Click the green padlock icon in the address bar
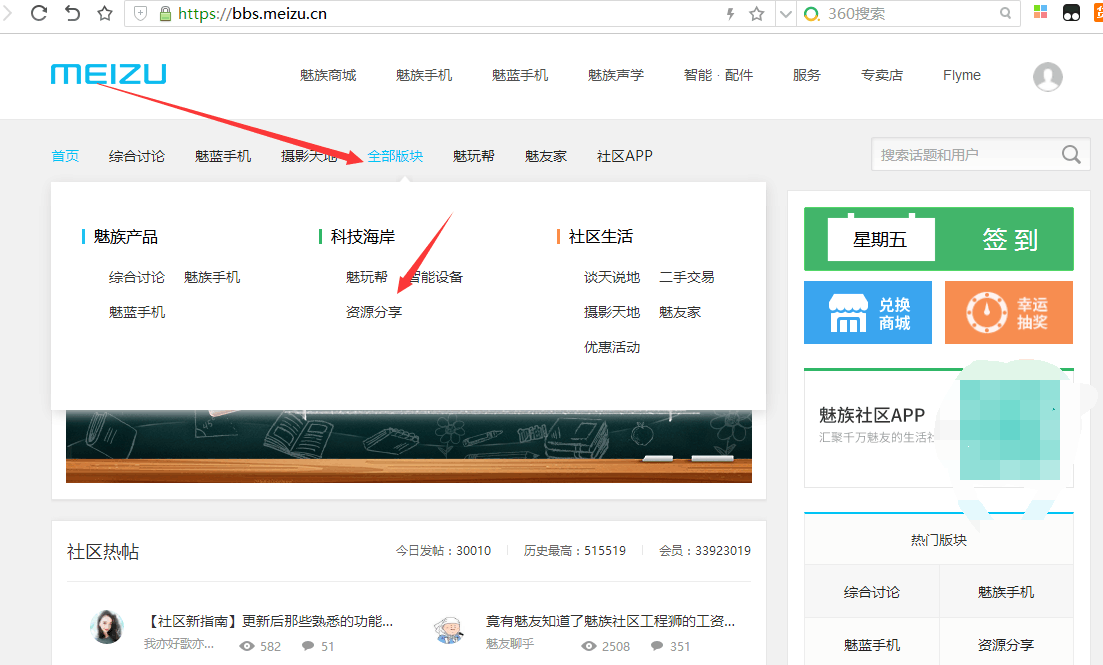 [x=165, y=13]
